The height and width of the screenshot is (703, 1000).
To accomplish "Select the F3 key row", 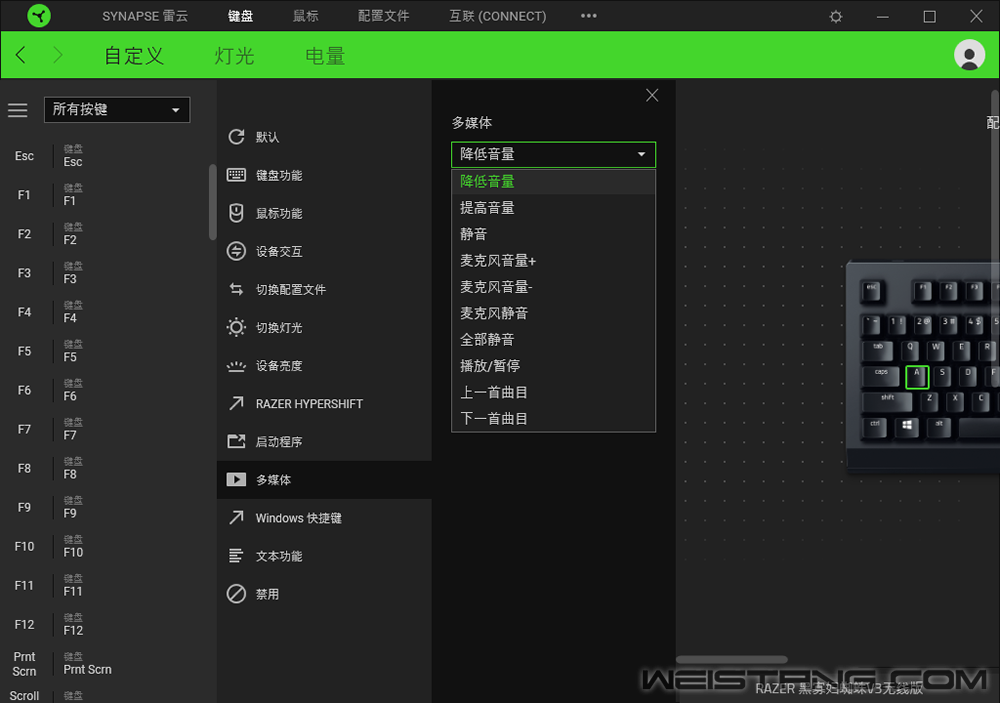I will pos(105,273).
